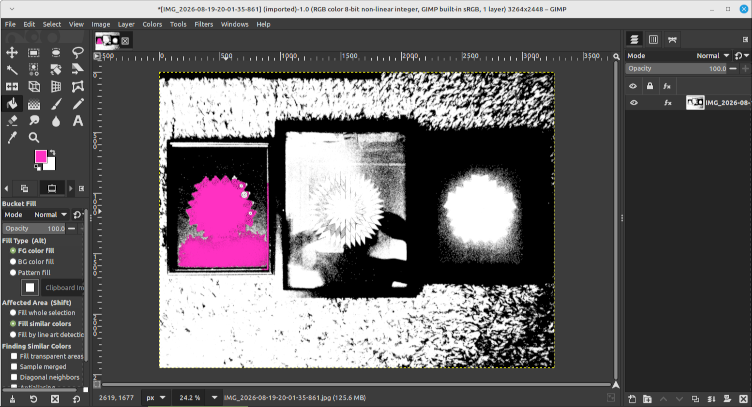Open the Select menu
The width and height of the screenshot is (752, 407).
(52, 24)
